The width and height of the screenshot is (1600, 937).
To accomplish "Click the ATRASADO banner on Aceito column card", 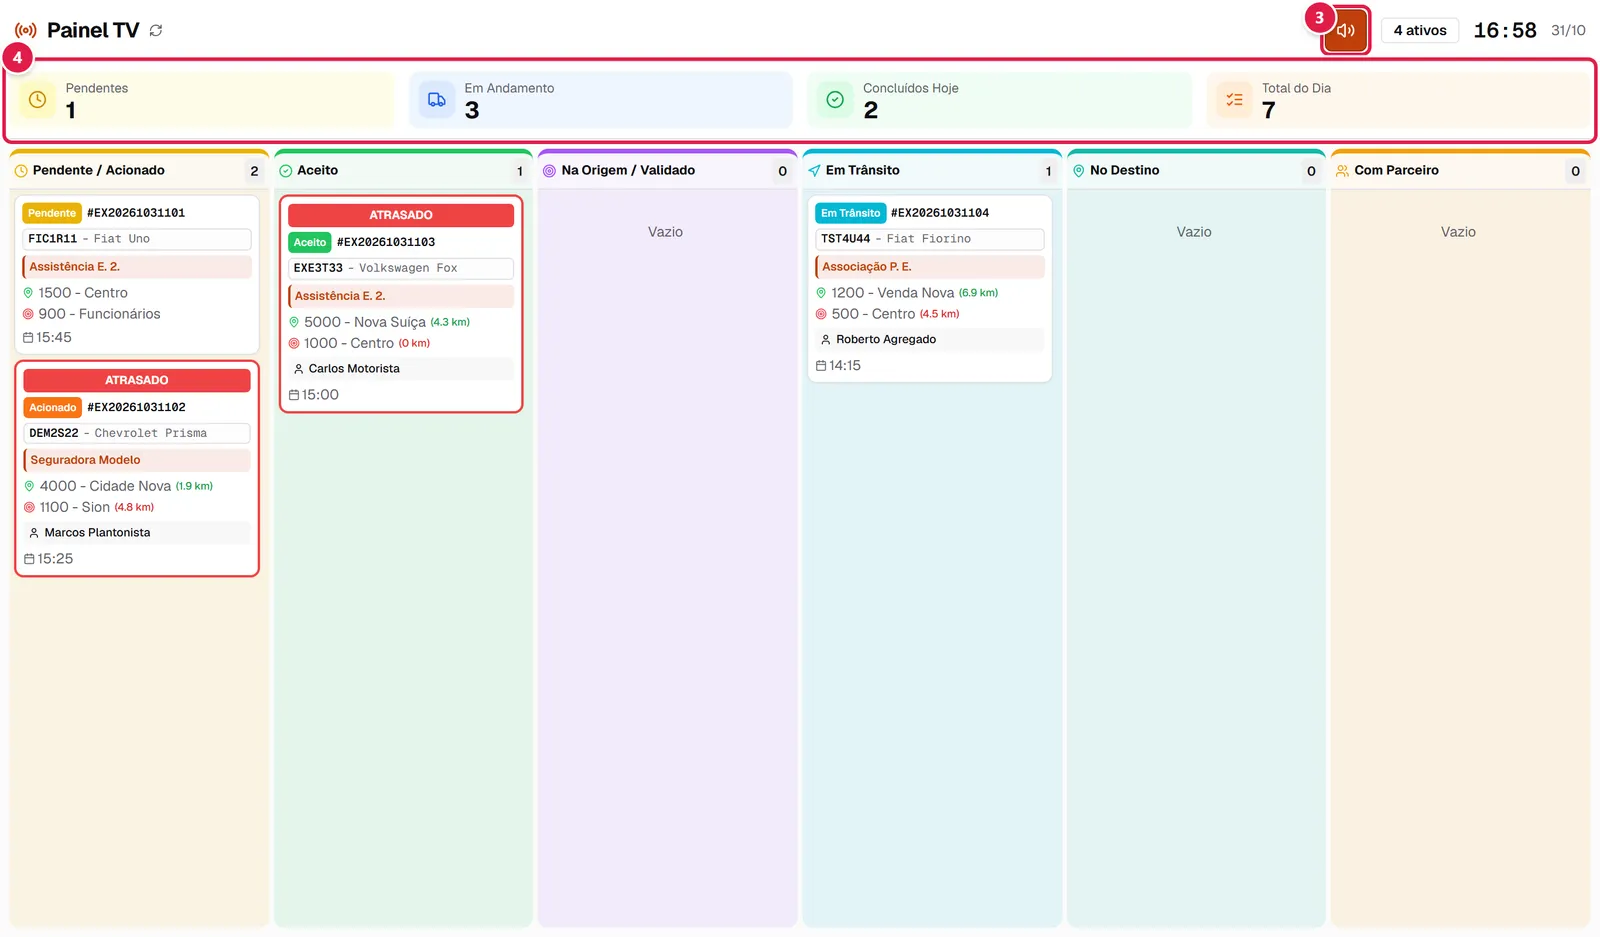I will click(401, 215).
